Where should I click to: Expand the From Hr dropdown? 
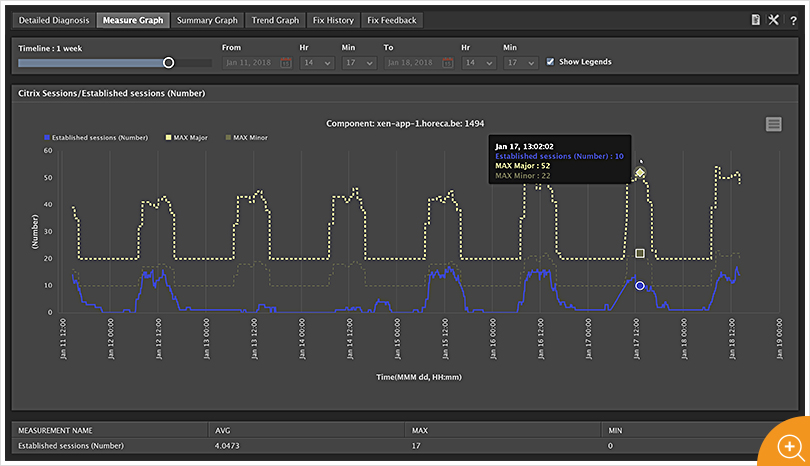point(317,63)
